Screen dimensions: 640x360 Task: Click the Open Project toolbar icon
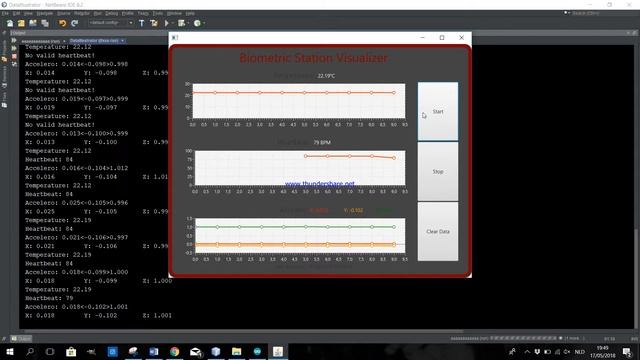[x=33, y=23]
